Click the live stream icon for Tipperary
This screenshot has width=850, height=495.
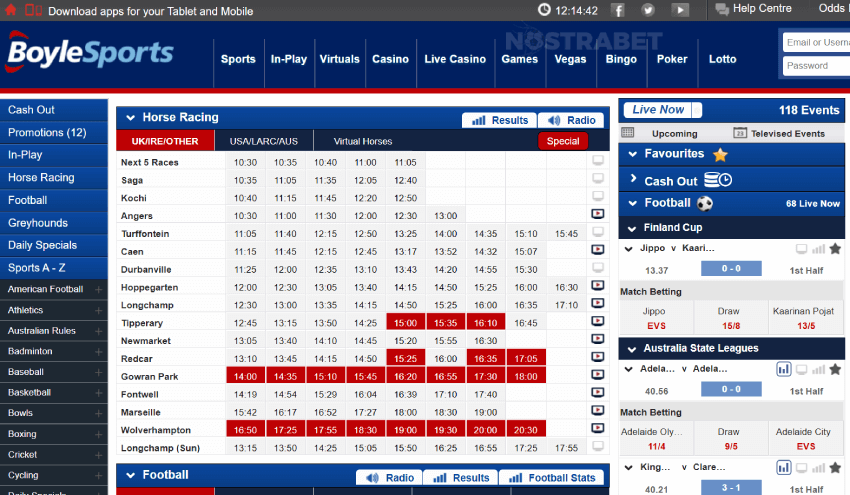point(597,322)
